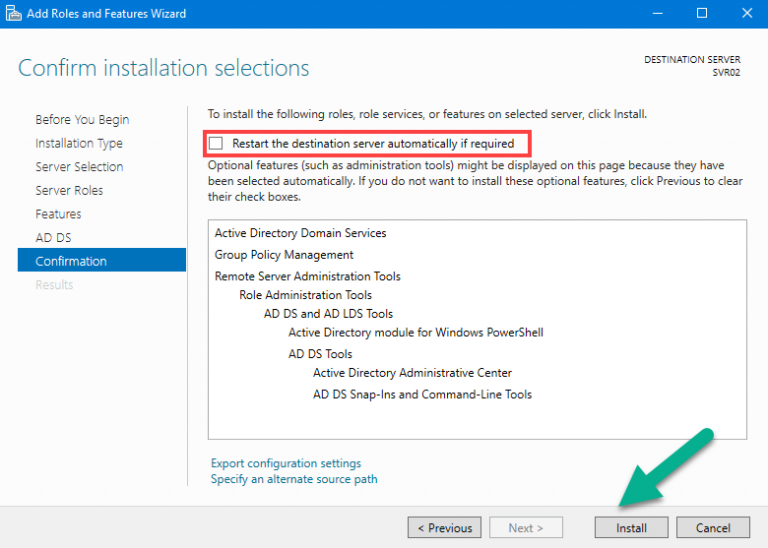Click the Install button
This screenshot has height=548, width=768.
[631, 527]
